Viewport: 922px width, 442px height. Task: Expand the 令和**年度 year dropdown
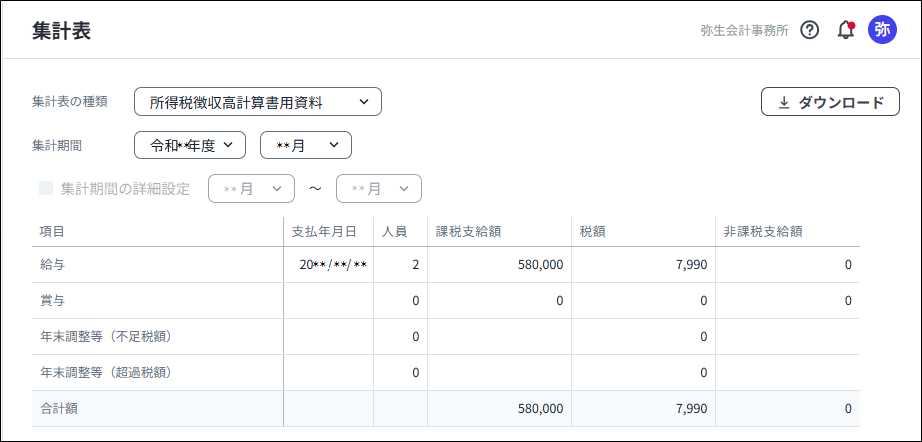coord(190,145)
